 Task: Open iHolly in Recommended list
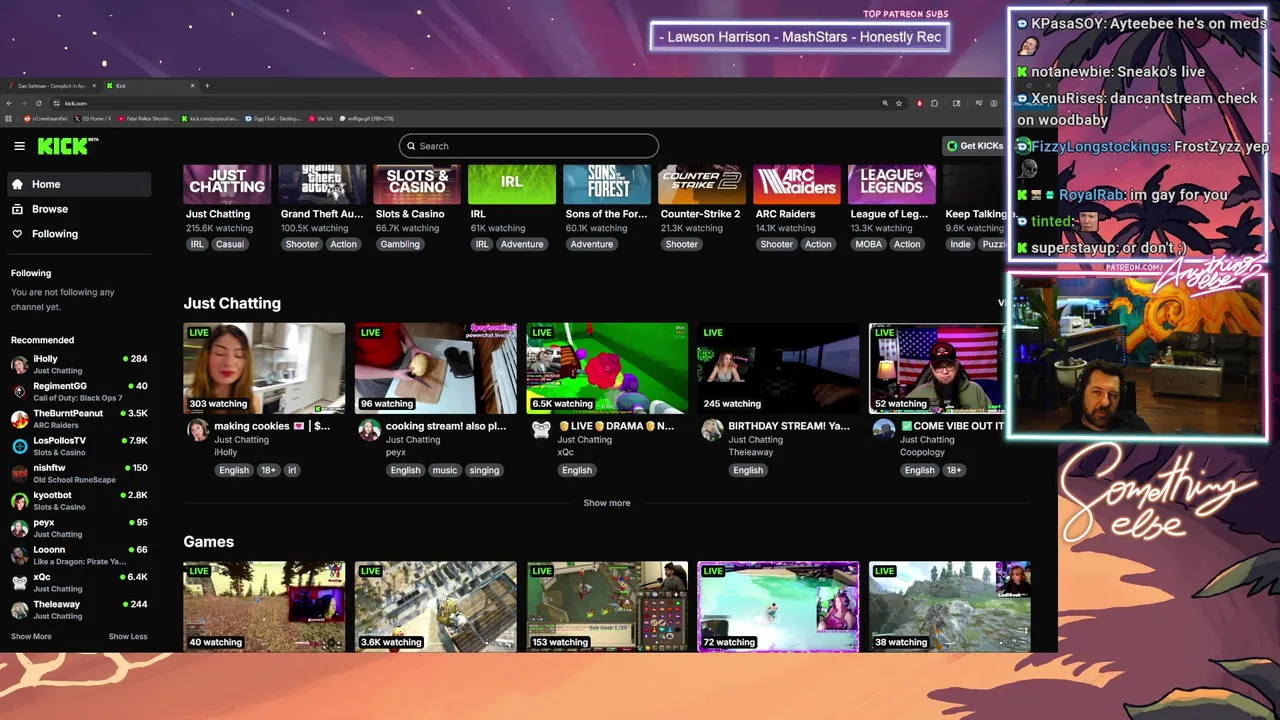79,364
